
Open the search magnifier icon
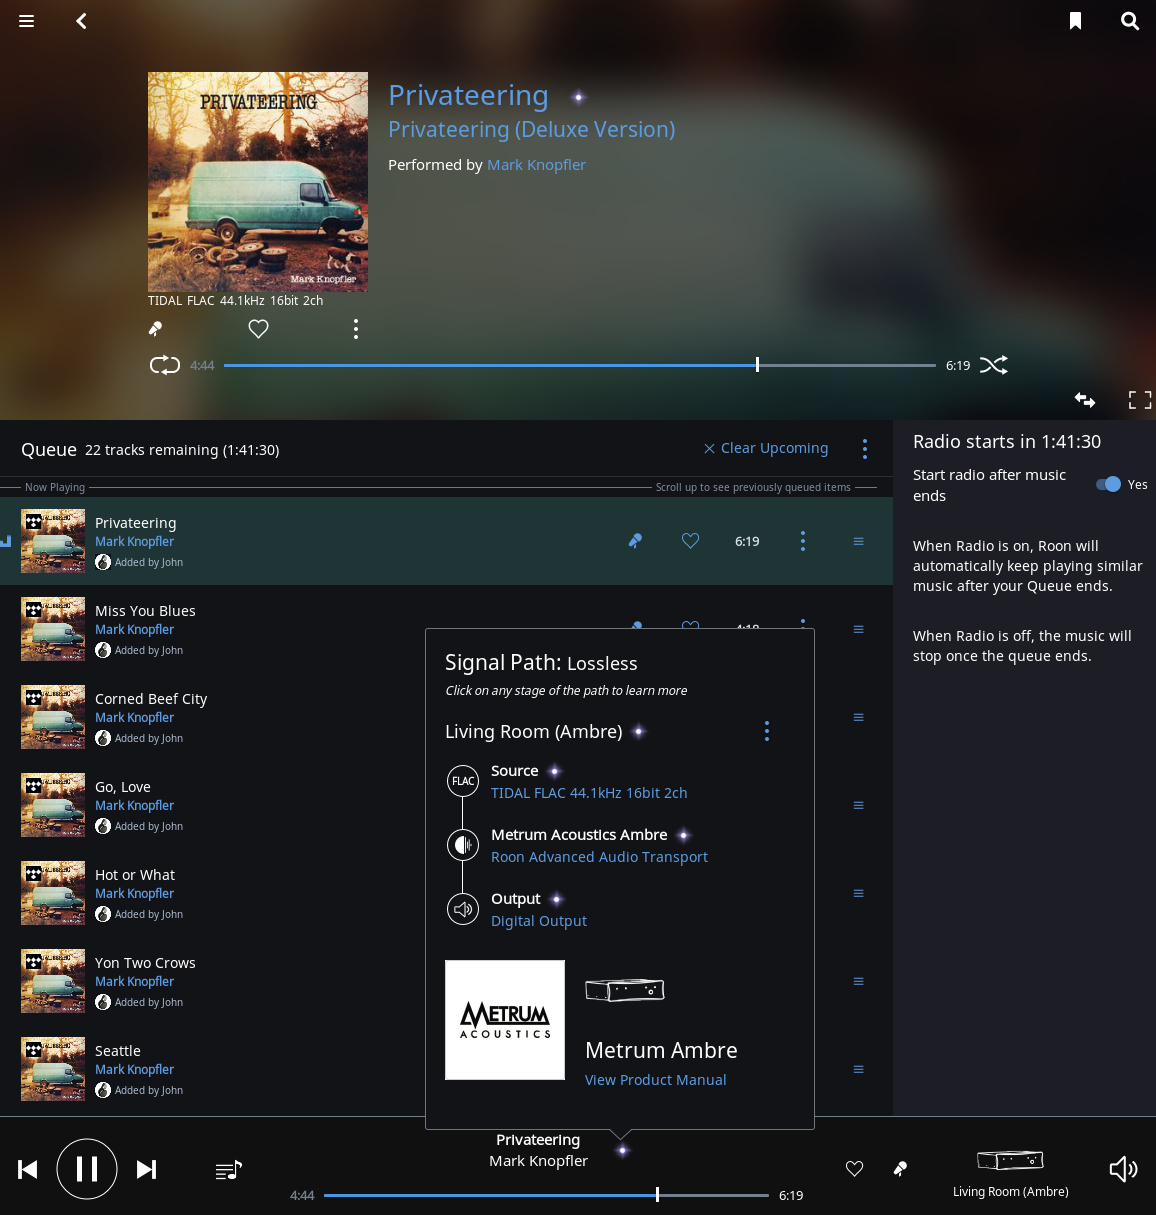pos(1130,21)
